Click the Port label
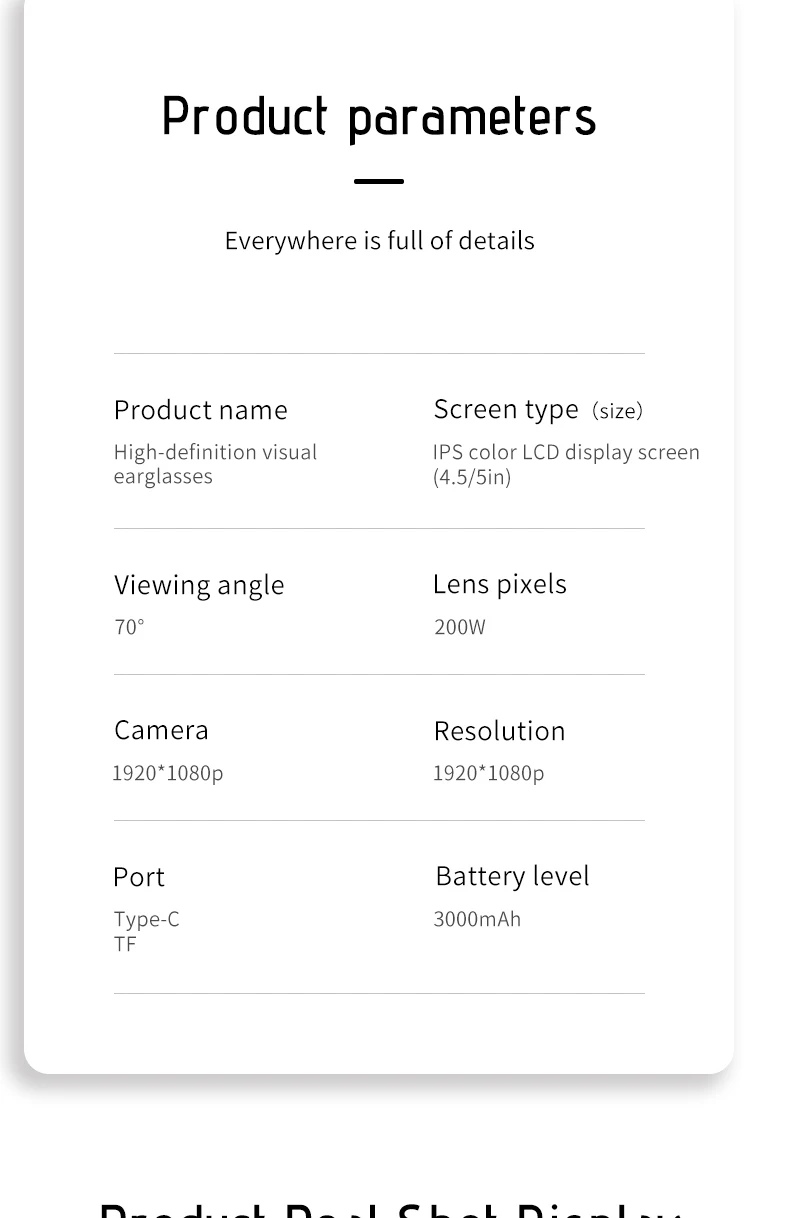Screen dimensions: 790x1218 pos(139,877)
